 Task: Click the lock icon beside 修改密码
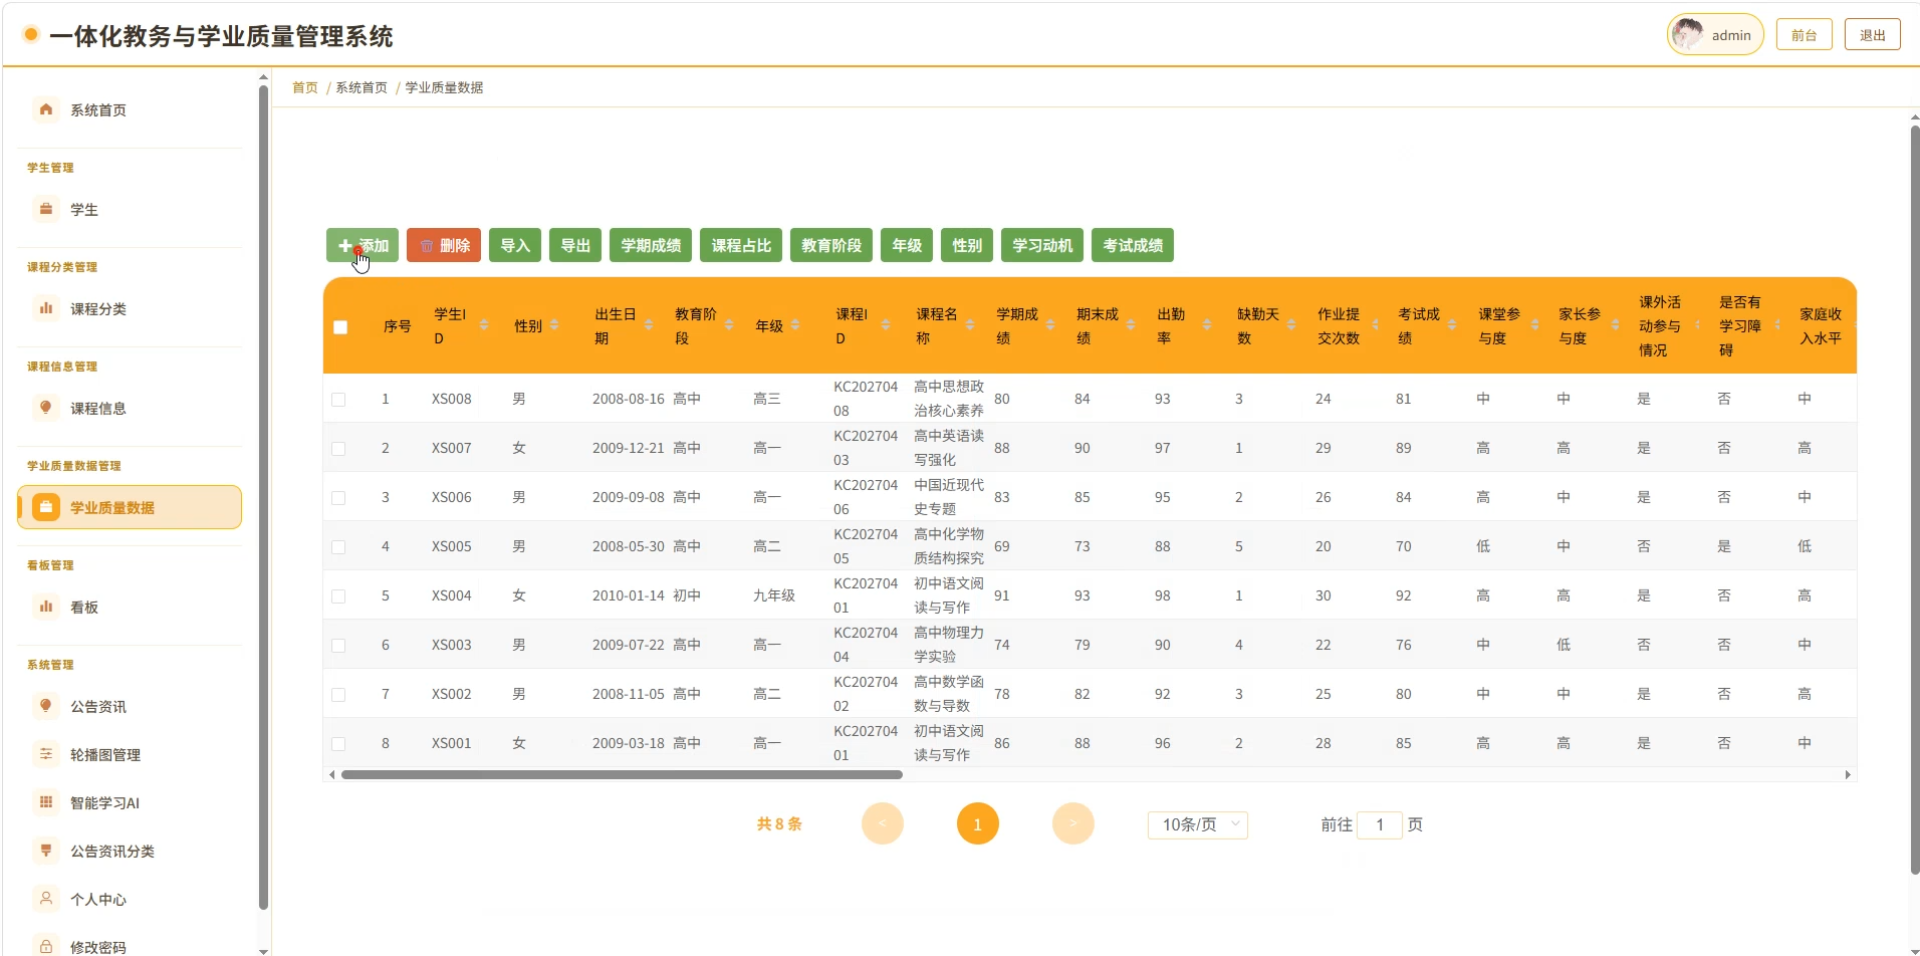(46, 946)
